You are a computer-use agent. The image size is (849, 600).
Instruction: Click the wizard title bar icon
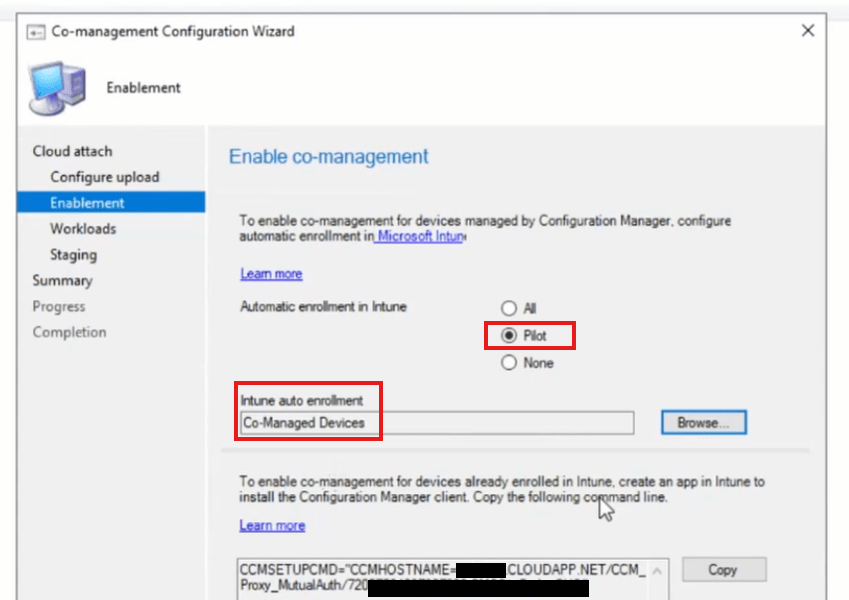coord(36,32)
